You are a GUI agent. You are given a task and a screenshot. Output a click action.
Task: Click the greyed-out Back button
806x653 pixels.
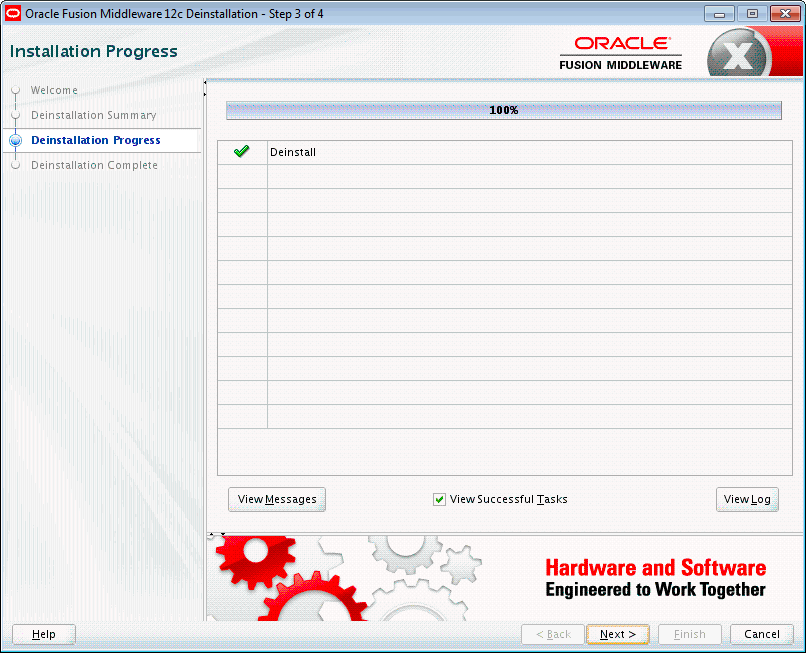553,634
